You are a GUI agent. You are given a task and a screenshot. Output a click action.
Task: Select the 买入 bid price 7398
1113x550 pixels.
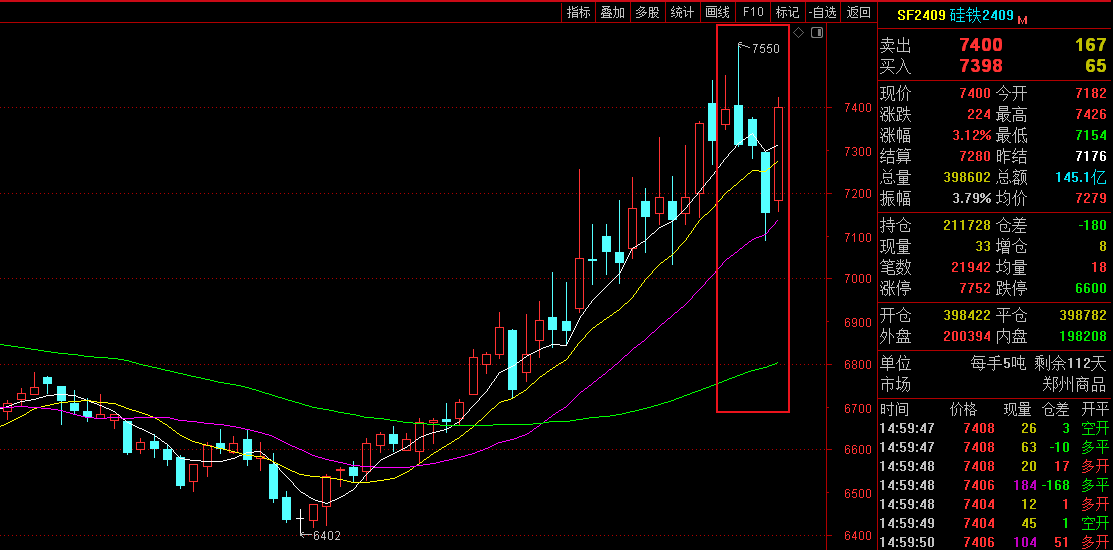979,66
